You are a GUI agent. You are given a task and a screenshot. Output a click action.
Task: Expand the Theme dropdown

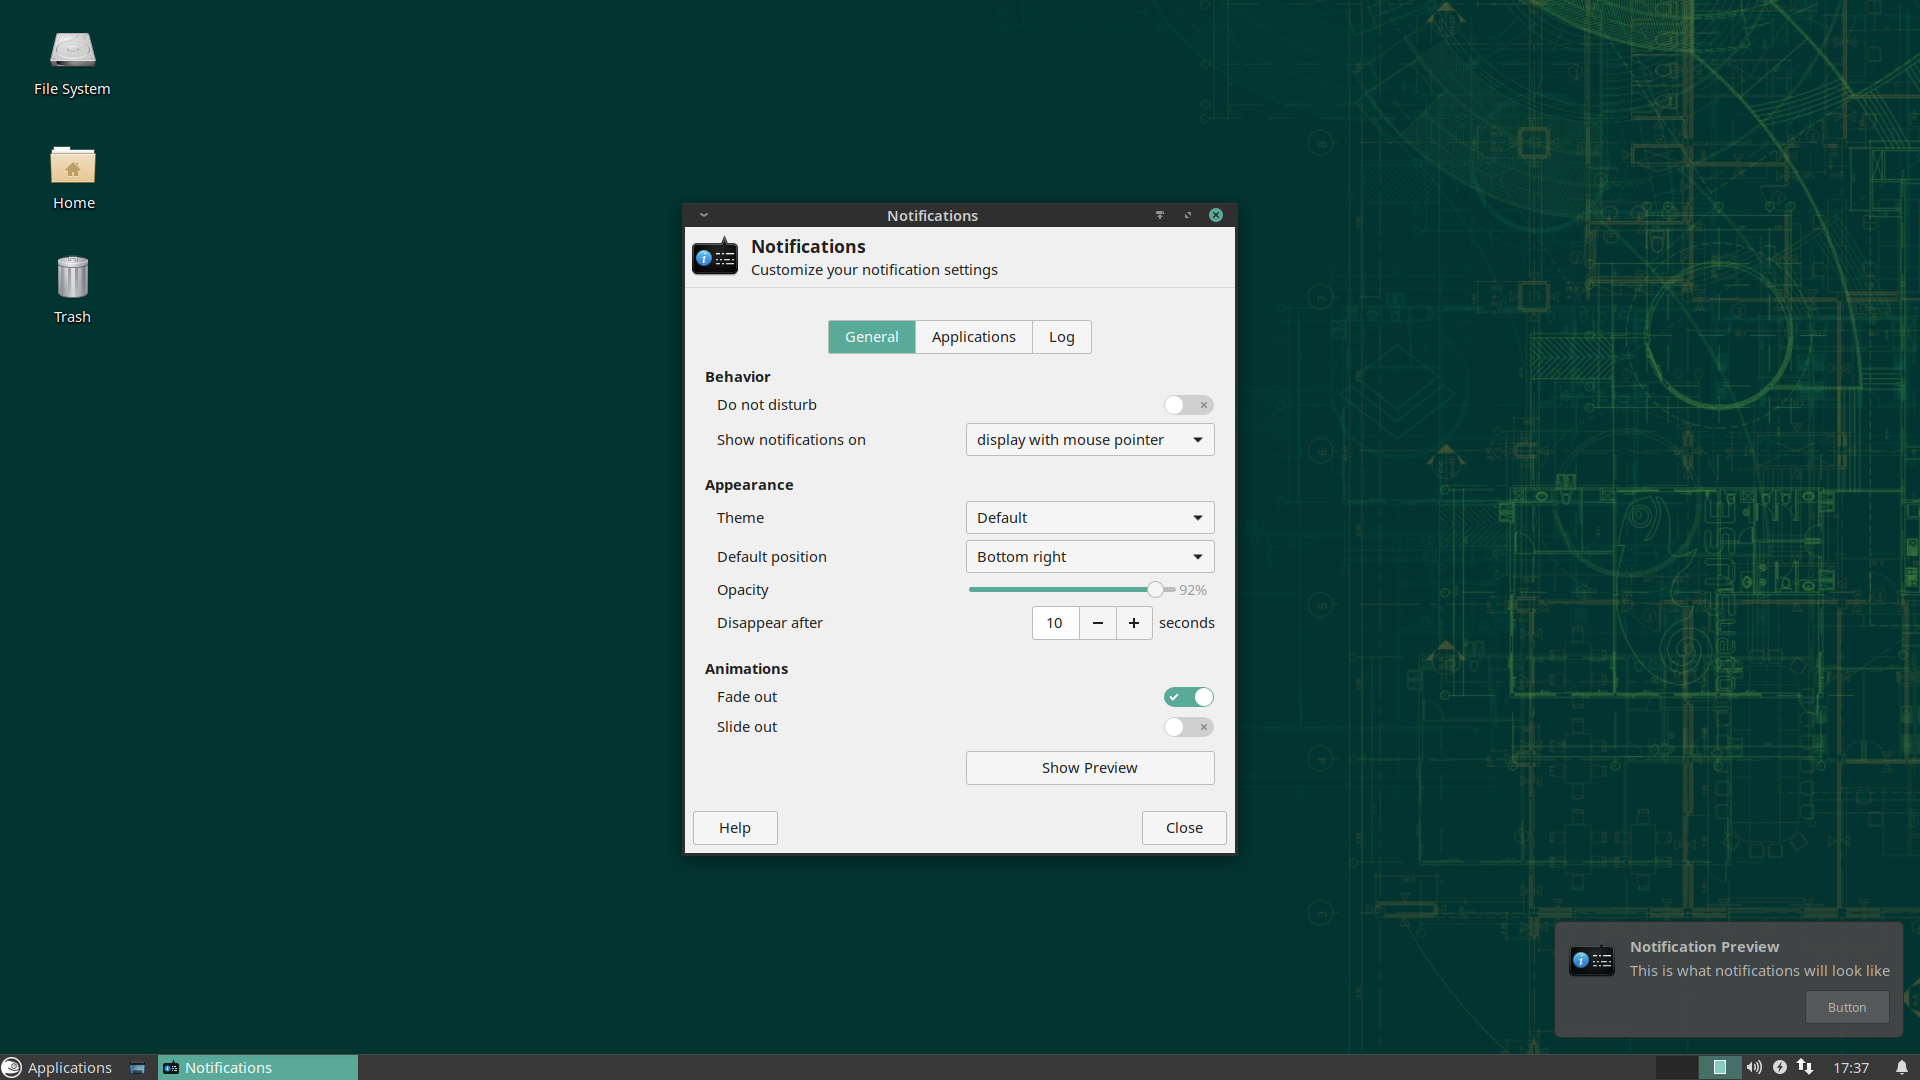pyautogui.click(x=1089, y=518)
